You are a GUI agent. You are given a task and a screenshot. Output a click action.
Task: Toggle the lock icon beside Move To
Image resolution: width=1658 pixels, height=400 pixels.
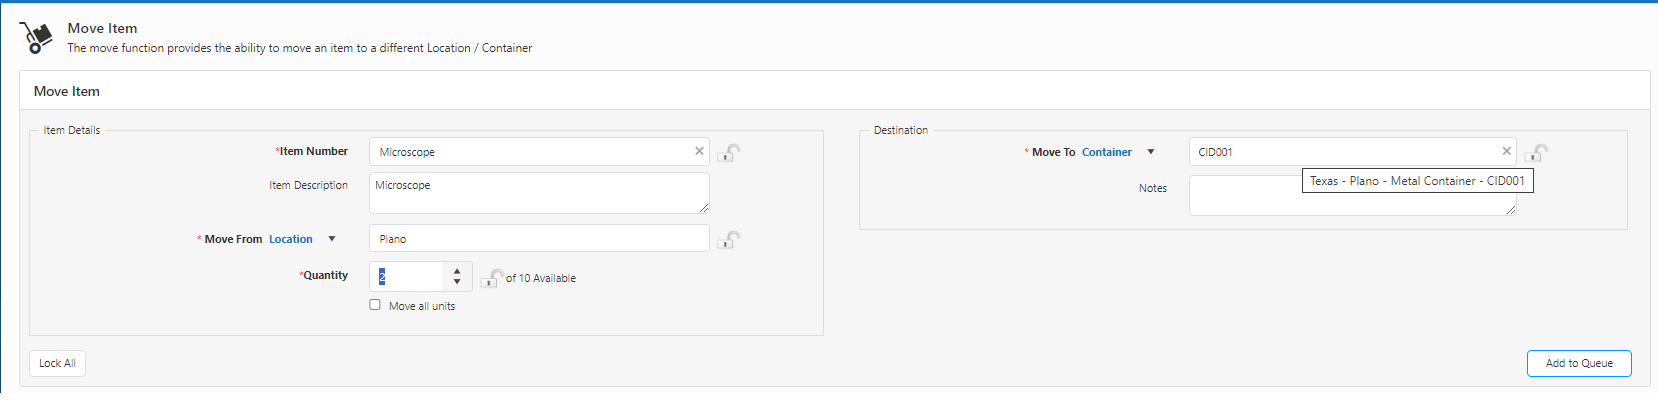1537,153
